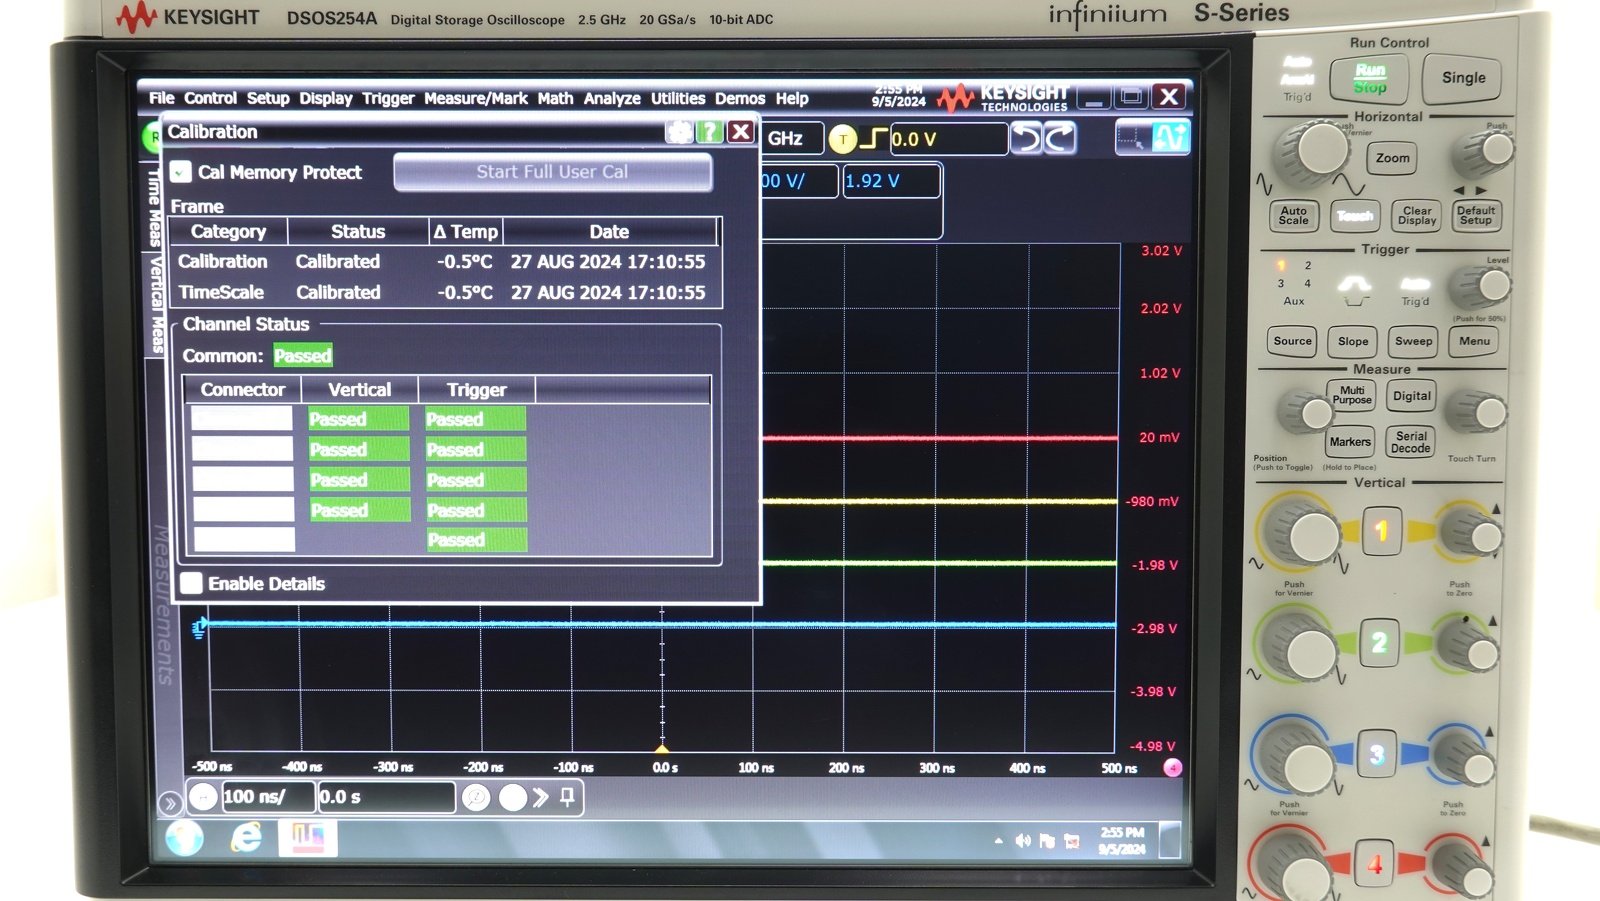Open the Time Meas side tab
Screen dimensions: 1600x901
click(x=154, y=208)
